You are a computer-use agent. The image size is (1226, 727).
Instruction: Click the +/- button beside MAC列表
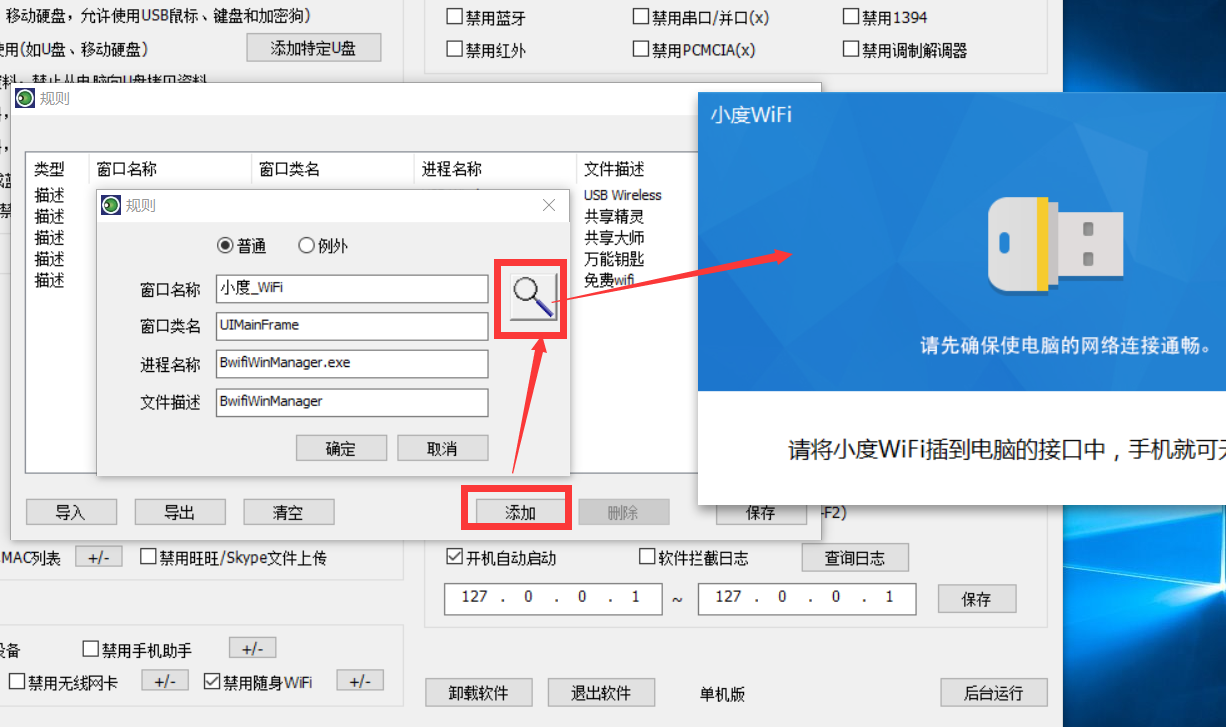click(98, 557)
